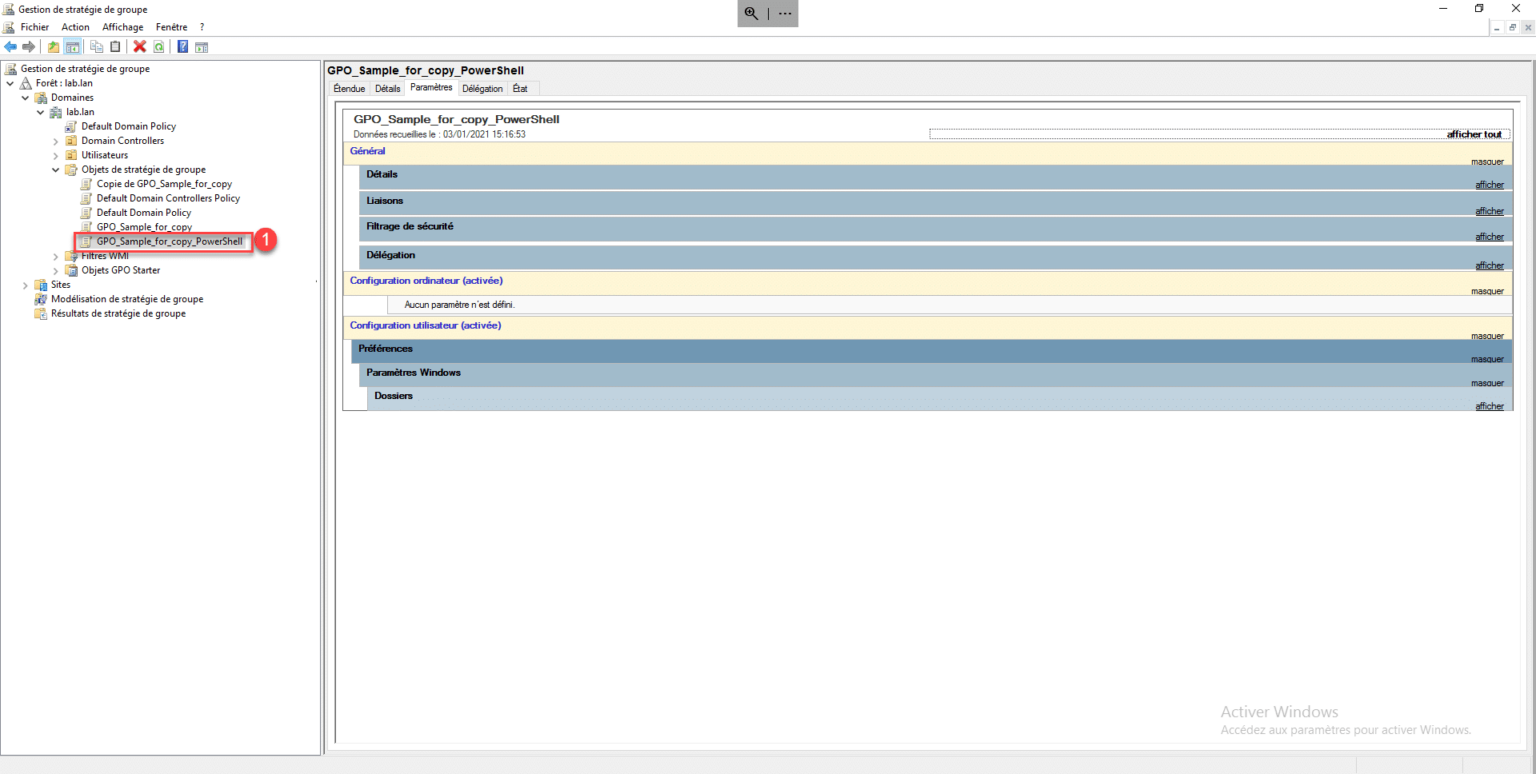Collapse the Domaines tree node
The height and width of the screenshot is (774, 1536).
click(25, 98)
